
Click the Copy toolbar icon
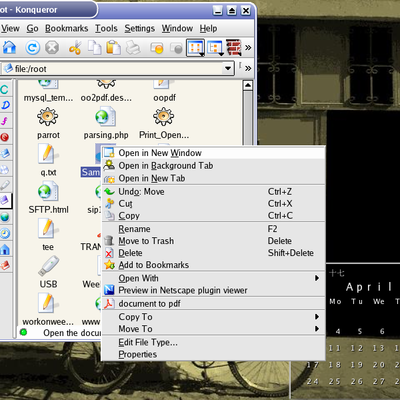click(x=94, y=48)
